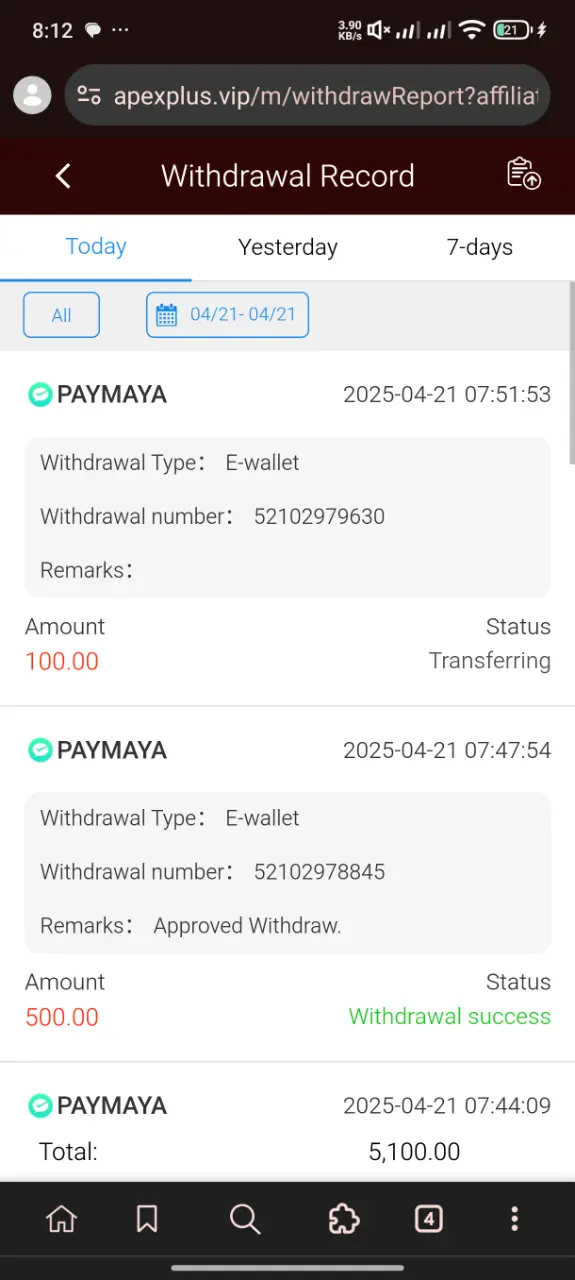Screen dimensions: 575x1280
Task: Open the All filter dropdown
Action: click(x=61, y=315)
